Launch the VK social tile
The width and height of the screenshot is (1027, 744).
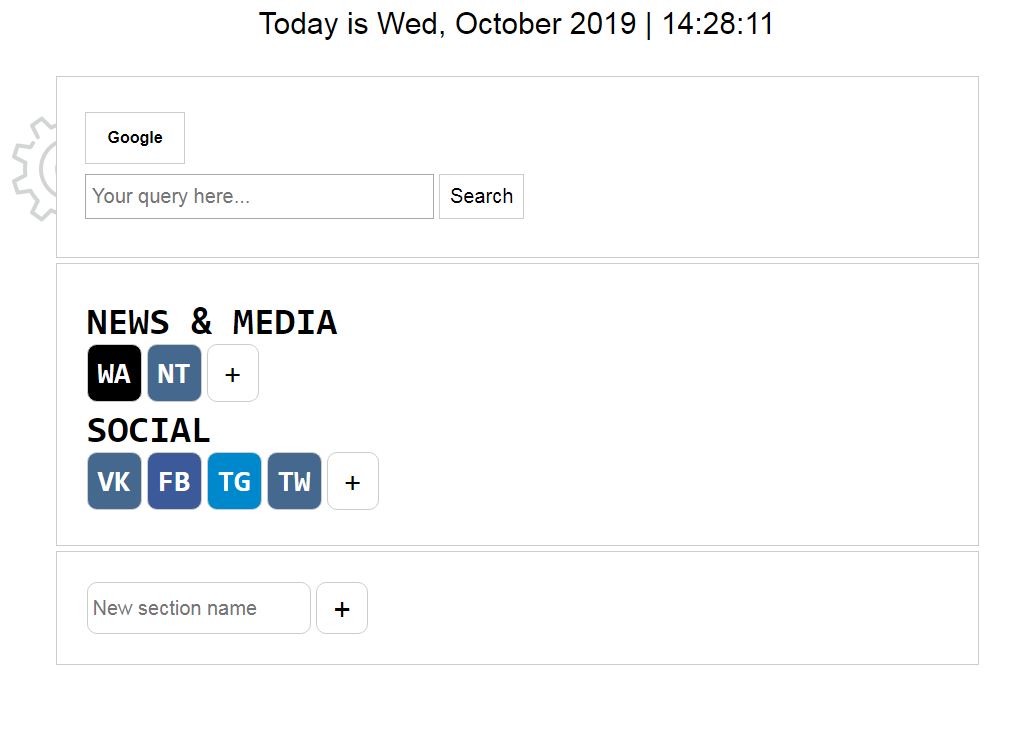coord(114,481)
